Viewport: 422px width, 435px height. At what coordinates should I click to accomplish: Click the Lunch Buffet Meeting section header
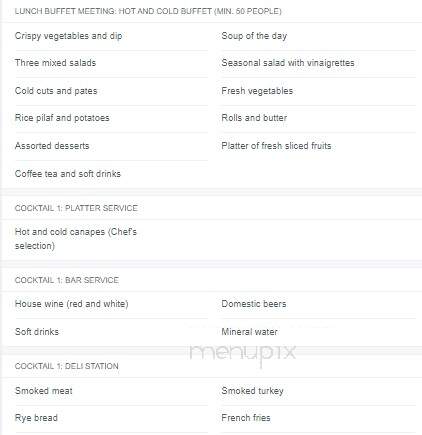pyautogui.click(x=148, y=11)
